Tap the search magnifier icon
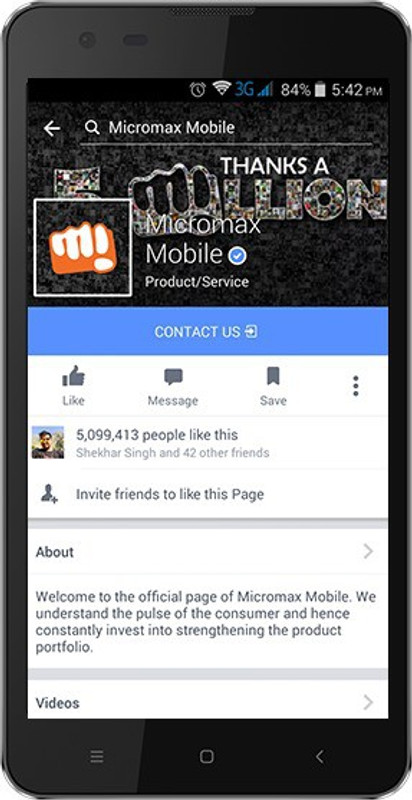412x800 pixels. (92, 128)
